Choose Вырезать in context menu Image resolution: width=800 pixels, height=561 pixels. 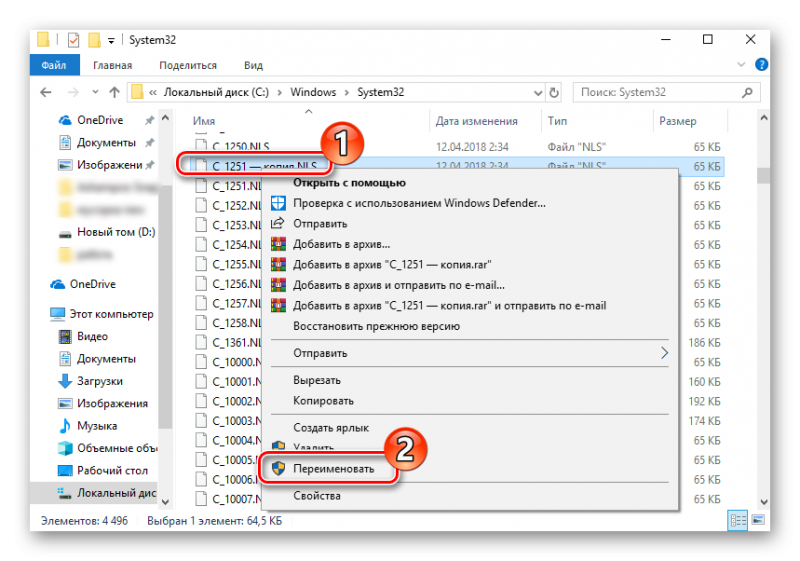click(x=317, y=380)
